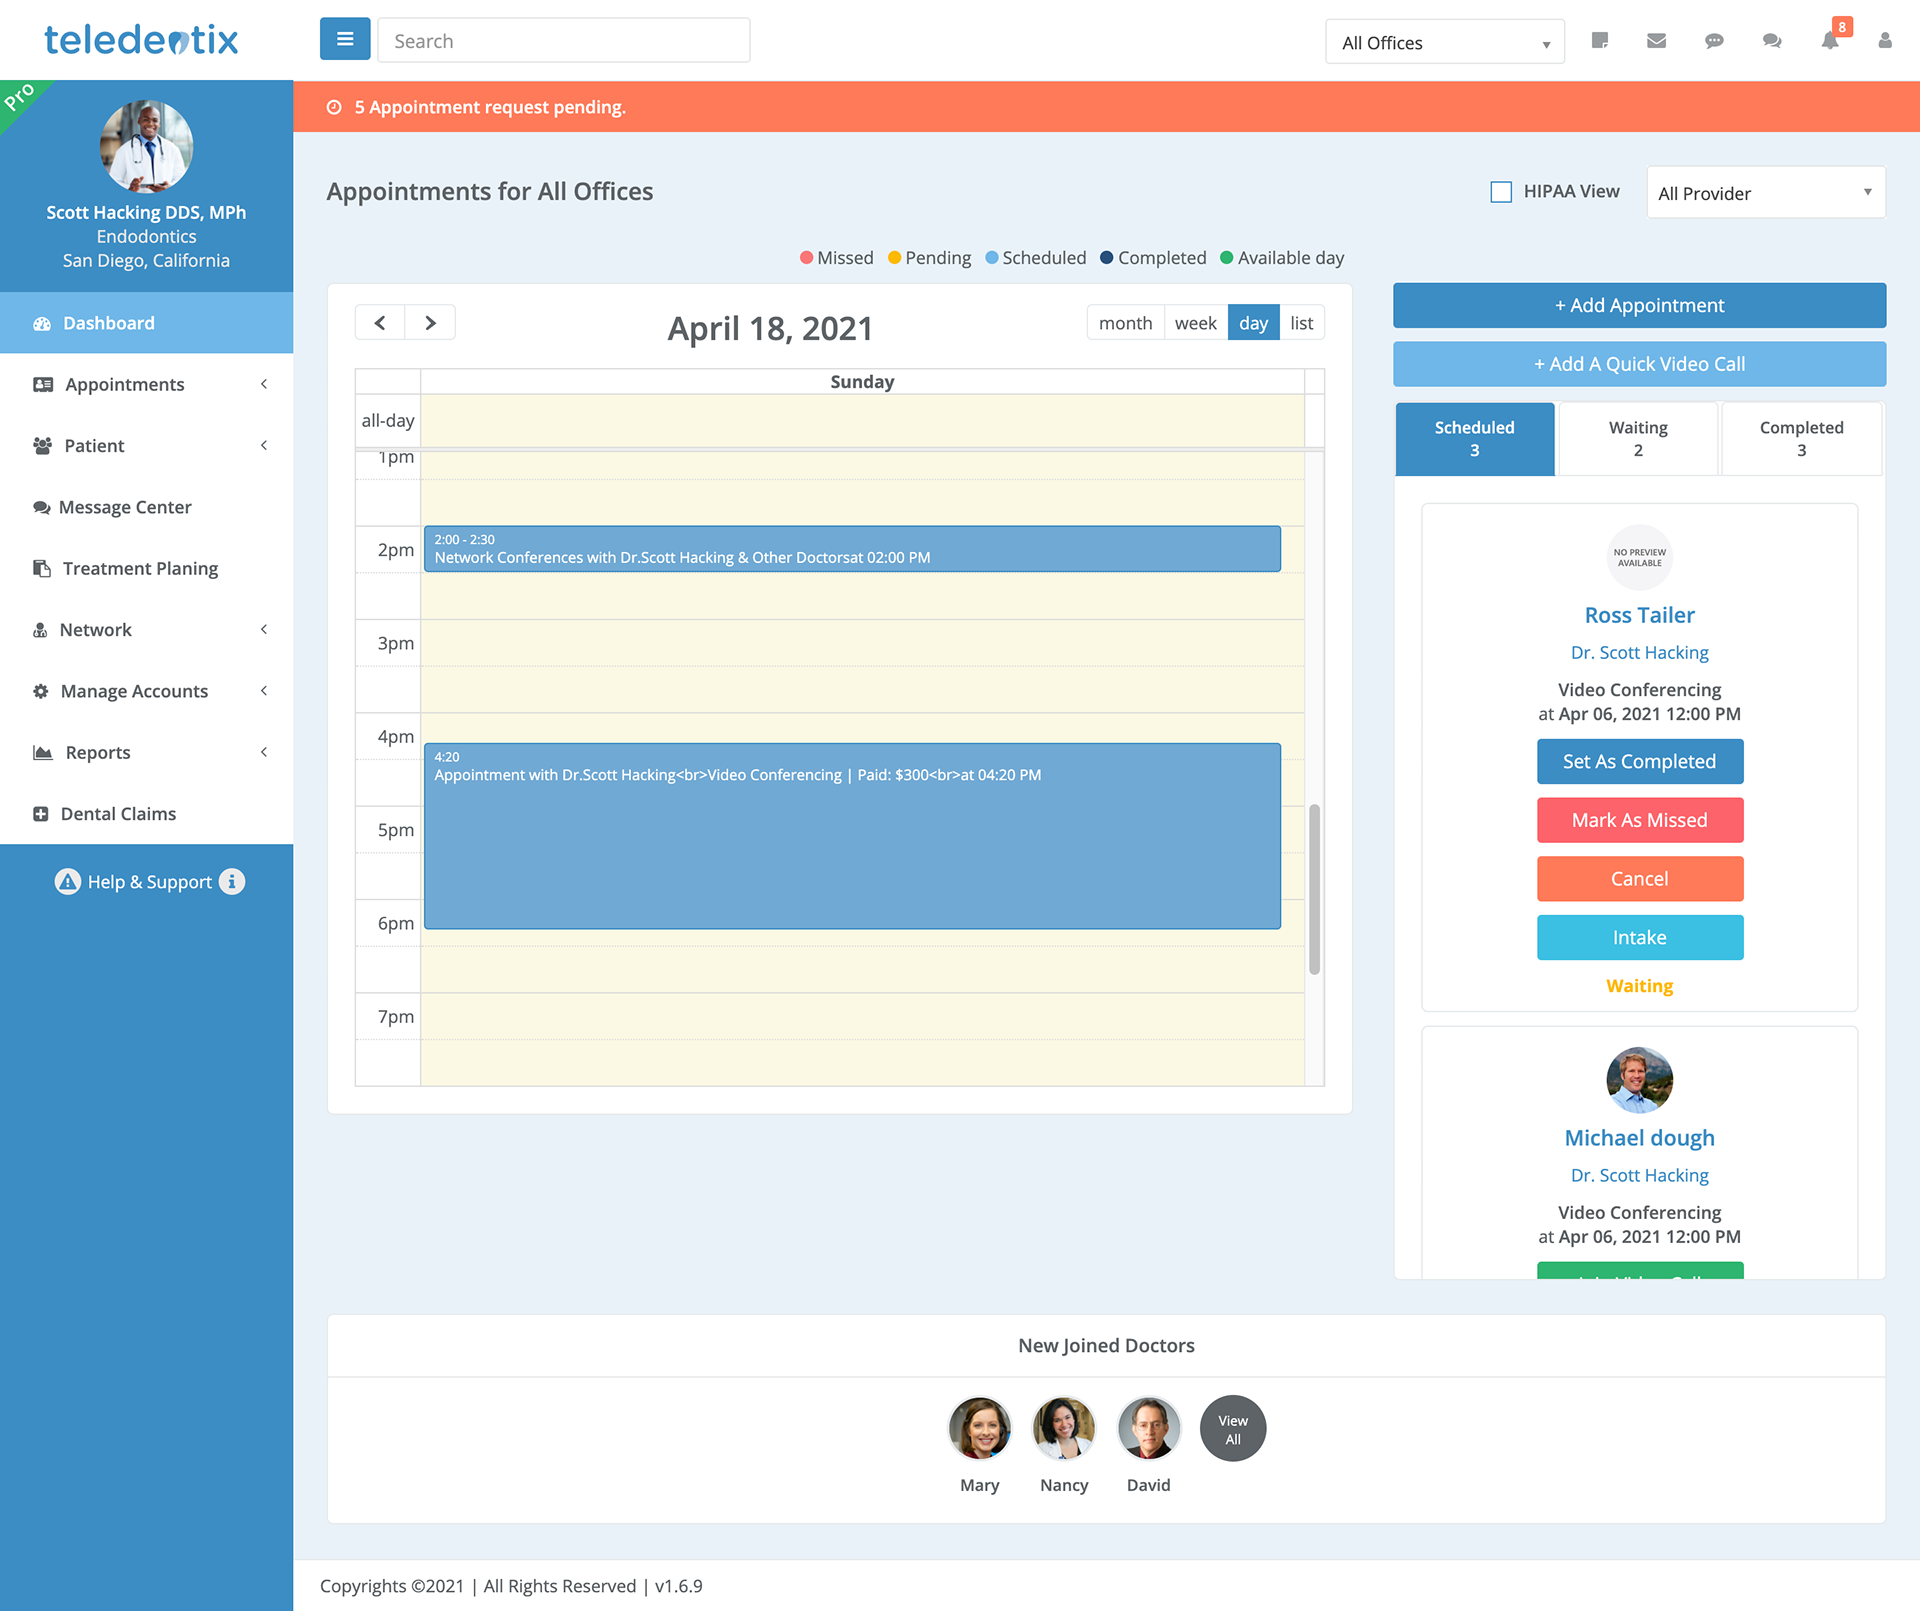Click the Reports sidebar icon
This screenshot has width=1920, height=1611.
43,751
